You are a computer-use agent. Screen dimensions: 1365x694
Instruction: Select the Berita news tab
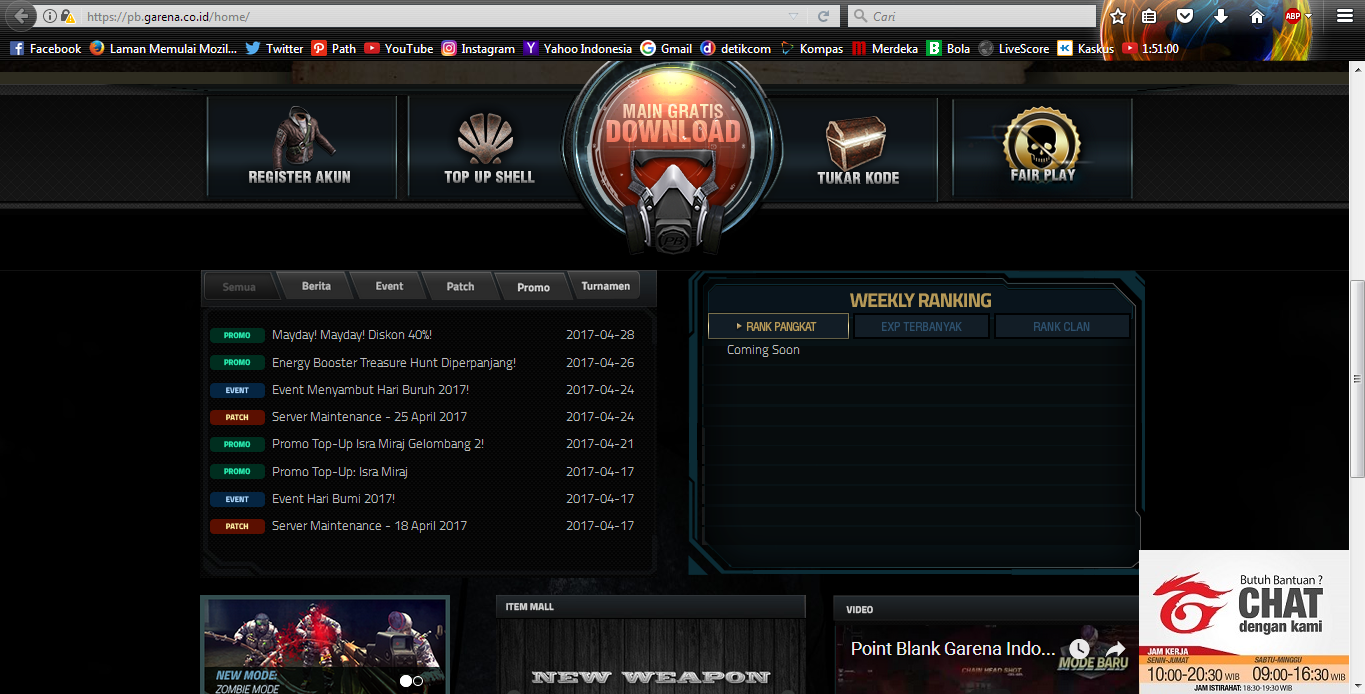pos(316,286)
